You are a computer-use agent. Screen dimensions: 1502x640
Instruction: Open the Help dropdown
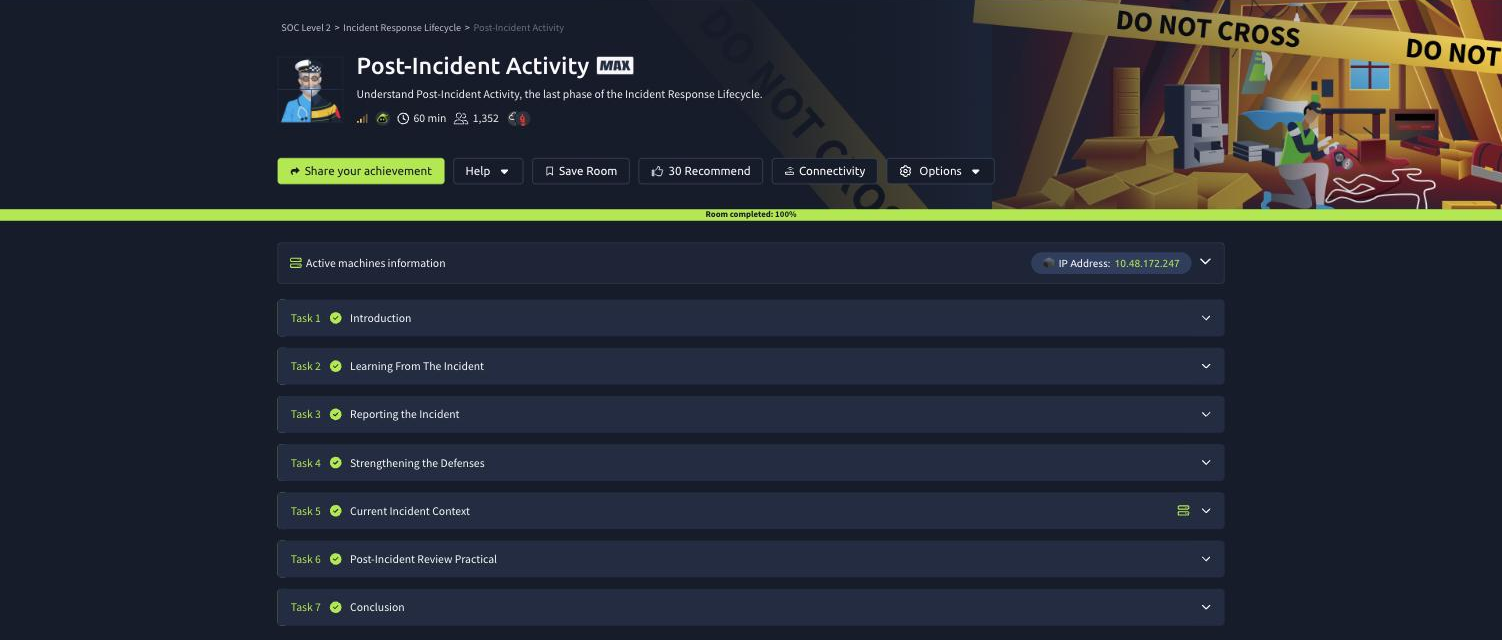pos(488,171)
